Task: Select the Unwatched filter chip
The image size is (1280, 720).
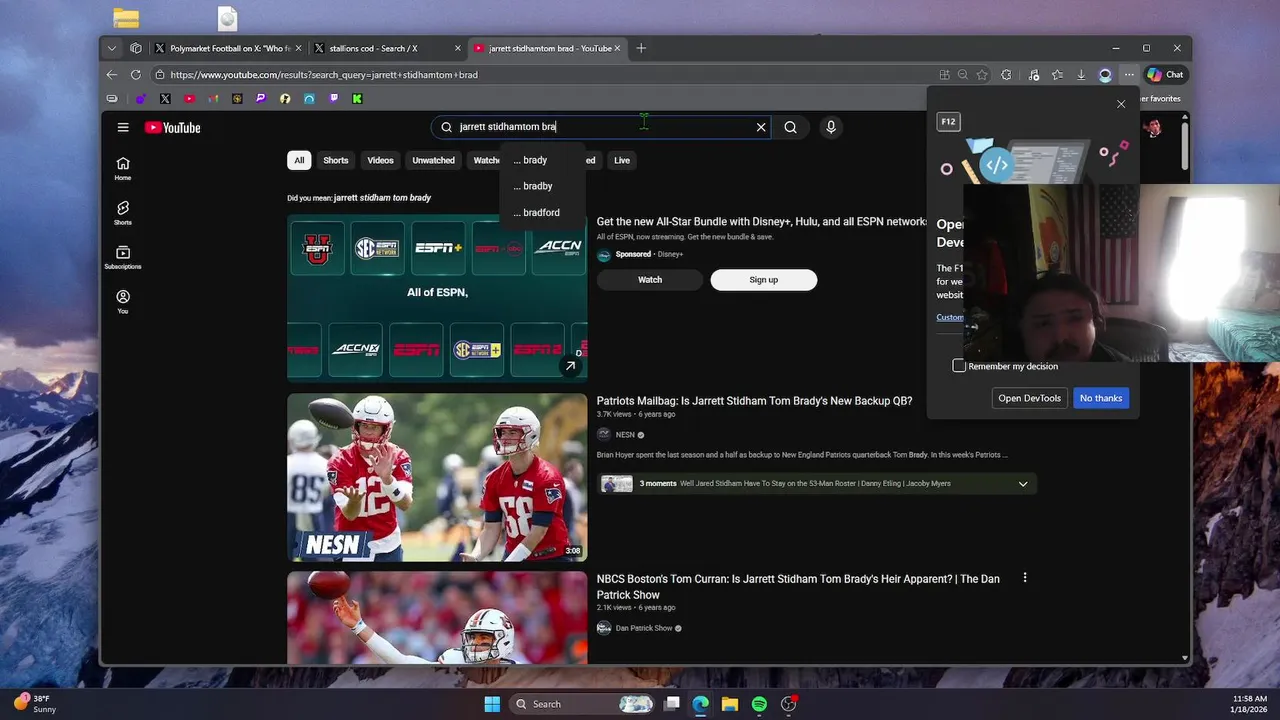Action: click(433, 160)
